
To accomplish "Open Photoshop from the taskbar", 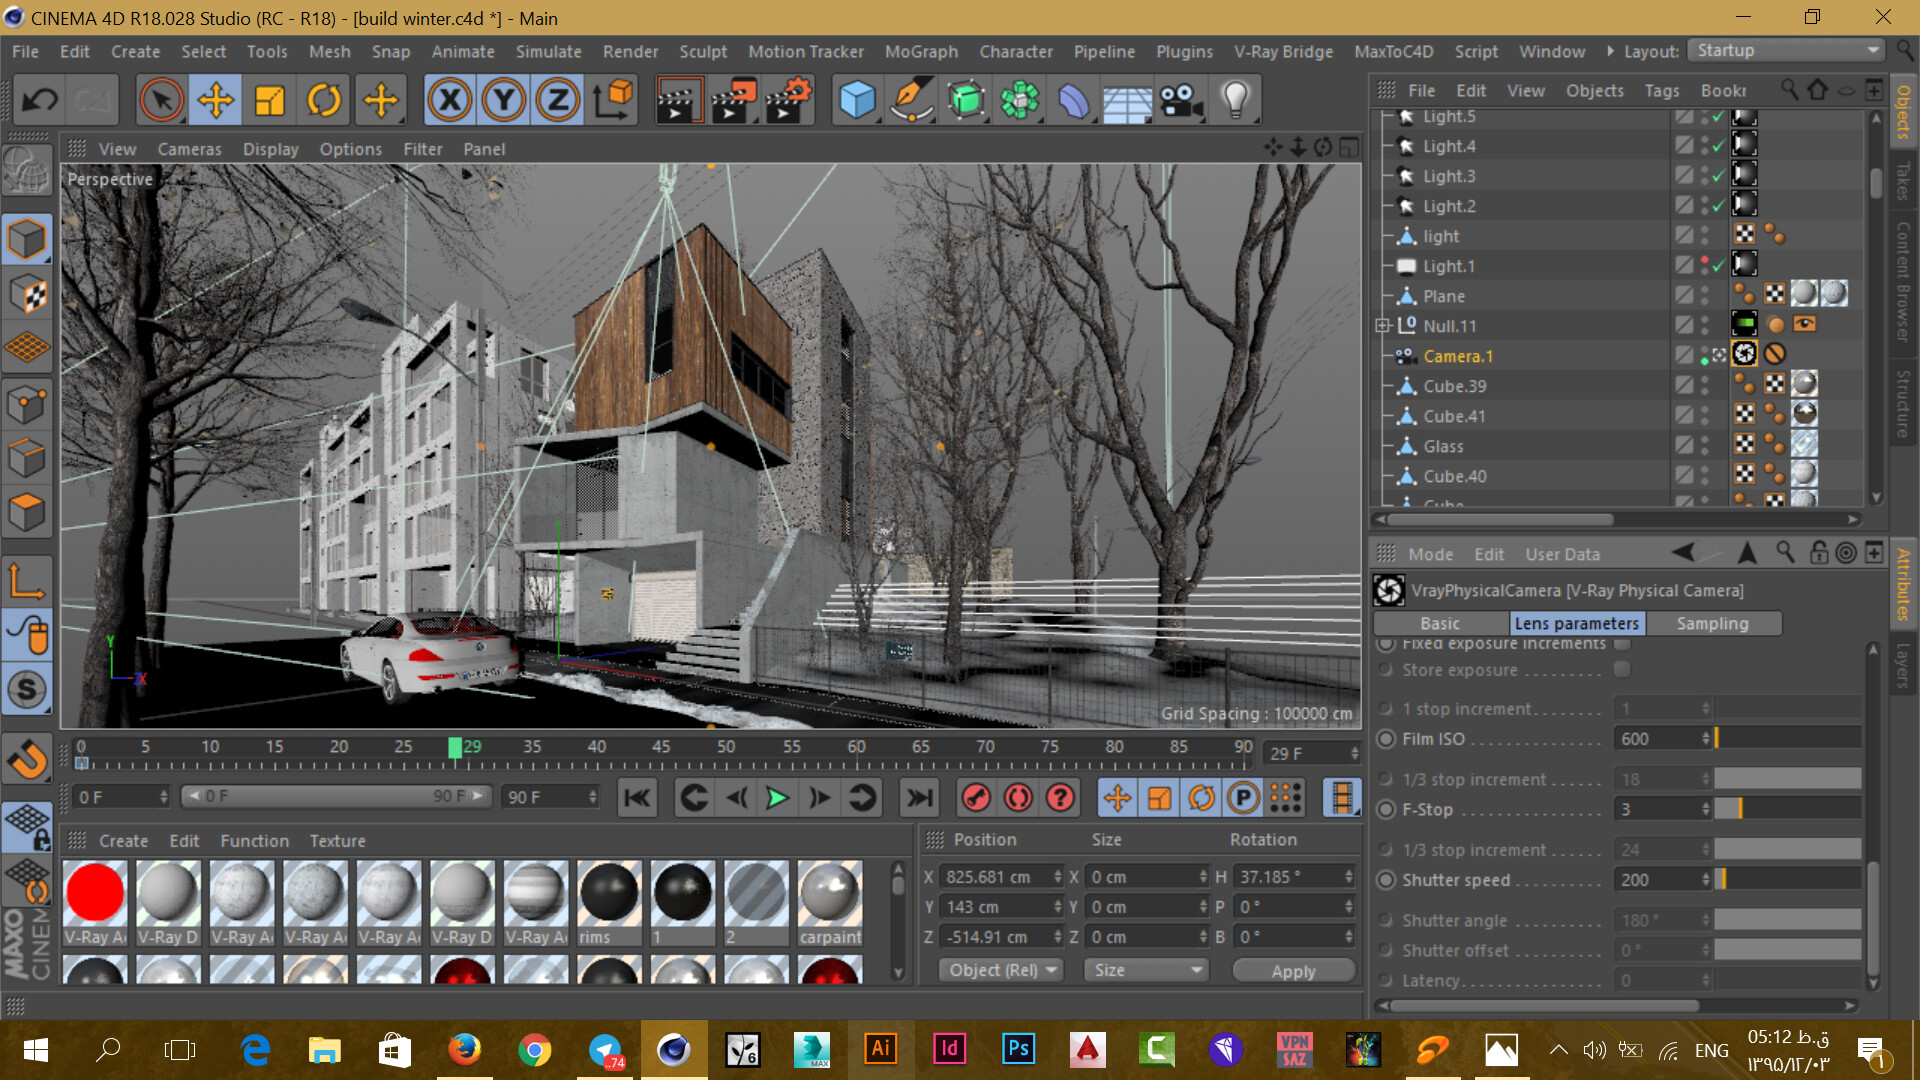I will 1017,1049.
